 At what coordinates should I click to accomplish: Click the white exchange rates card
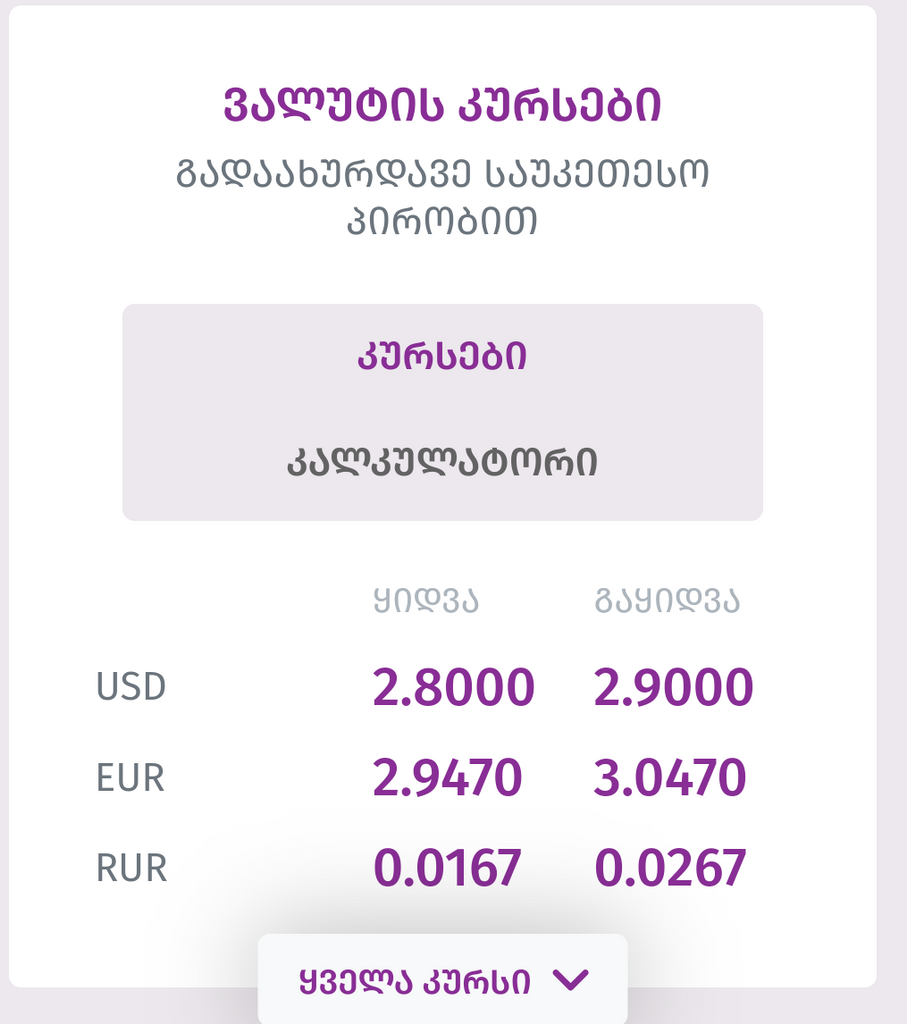(442, 496)
